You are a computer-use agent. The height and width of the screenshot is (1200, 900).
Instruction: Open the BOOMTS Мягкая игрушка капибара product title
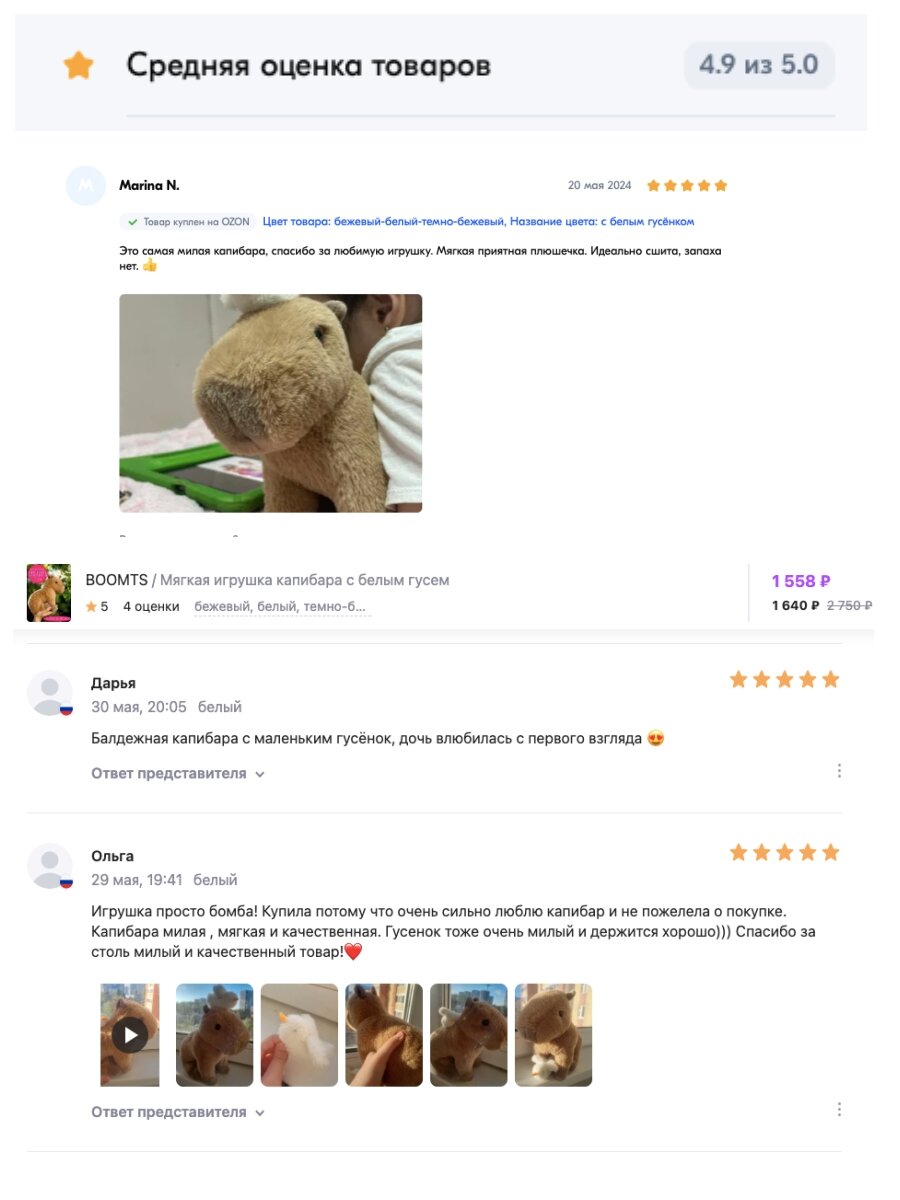268,580
